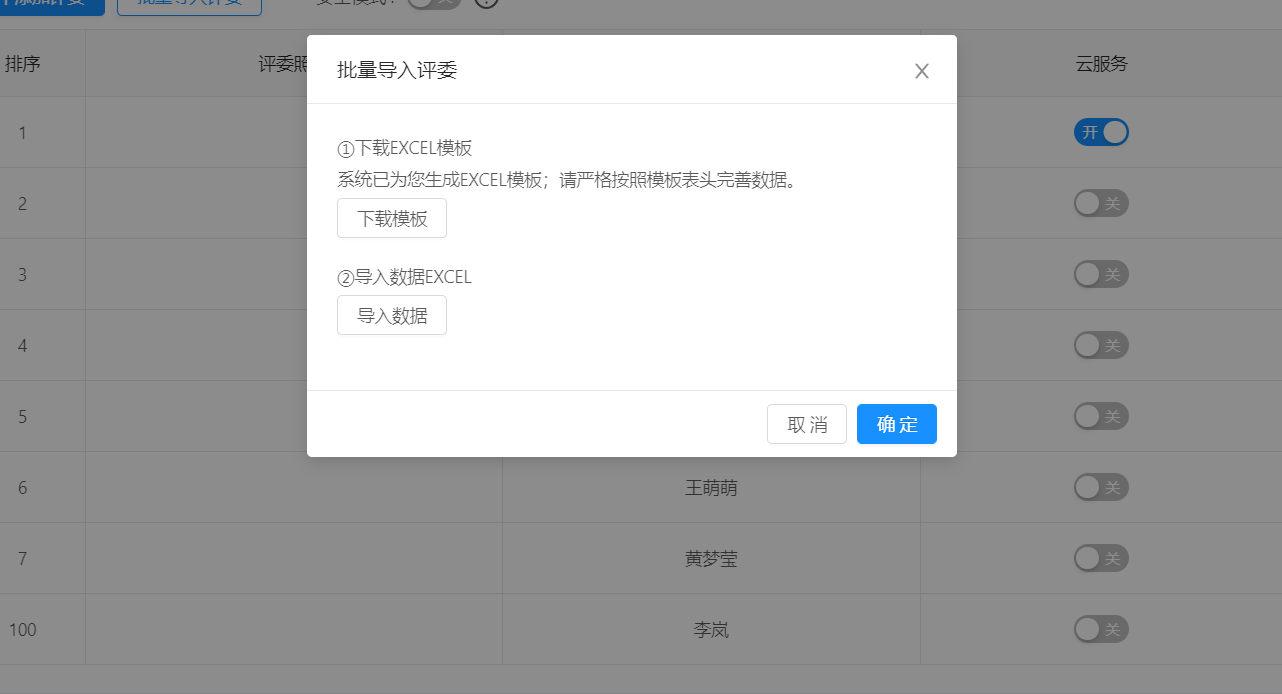Enable 云服务 switch for row 4
The image size is (1282, 694).
point(1101,345)
